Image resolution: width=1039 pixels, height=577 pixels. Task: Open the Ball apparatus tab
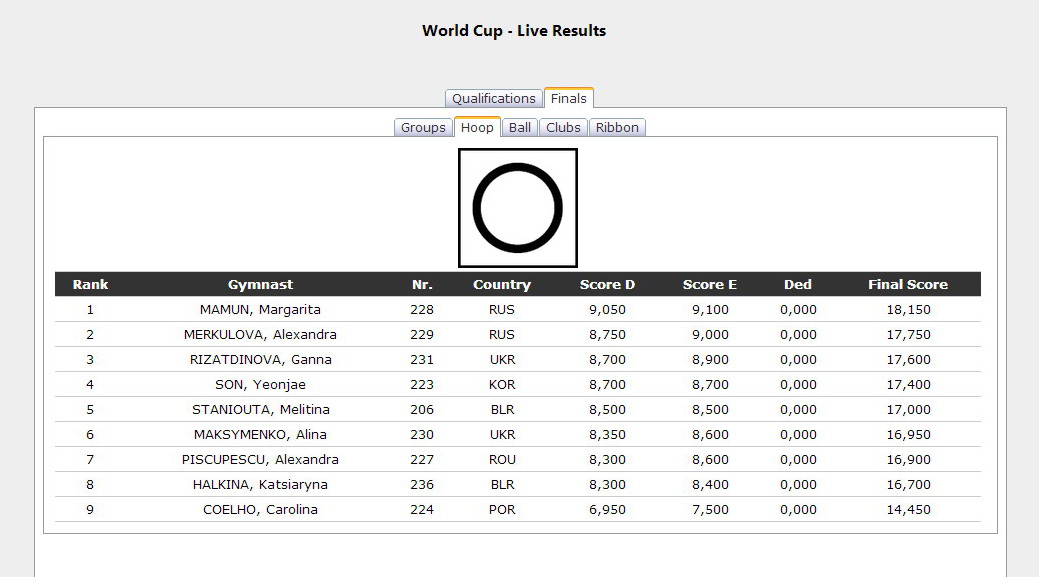pos(520,127)
